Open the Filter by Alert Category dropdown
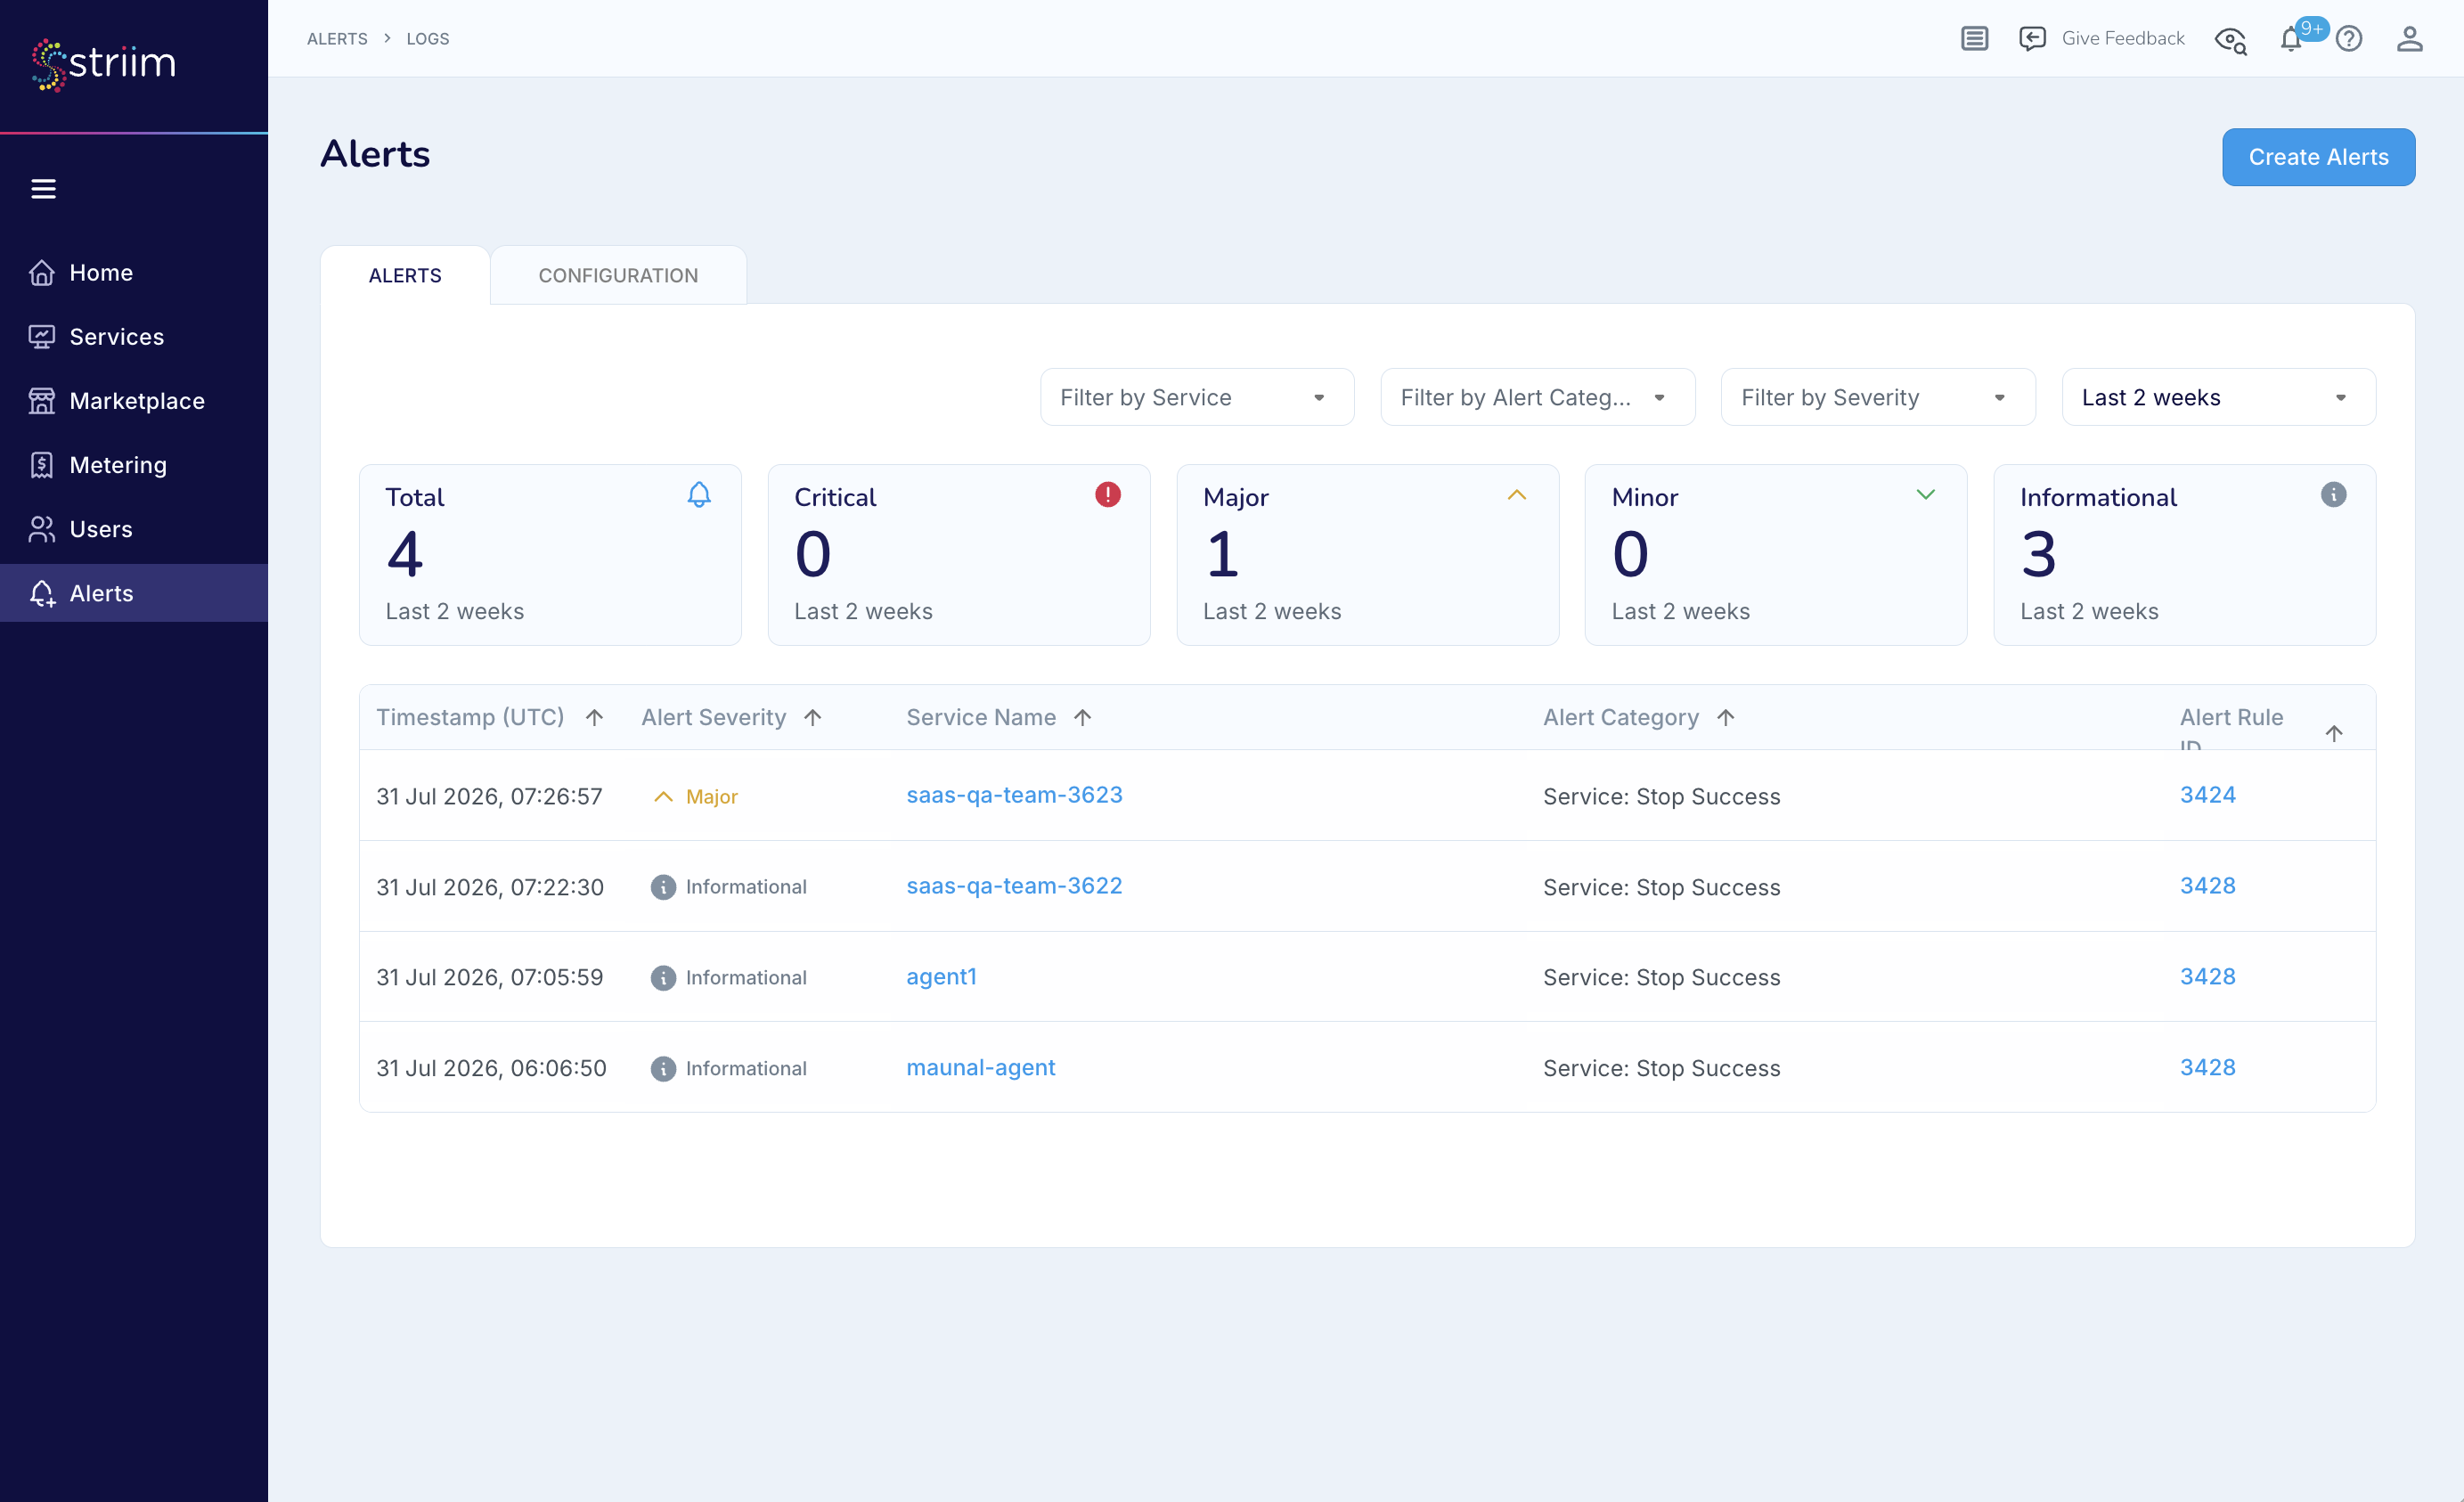2464x1502 pixels. point(1537,397)
